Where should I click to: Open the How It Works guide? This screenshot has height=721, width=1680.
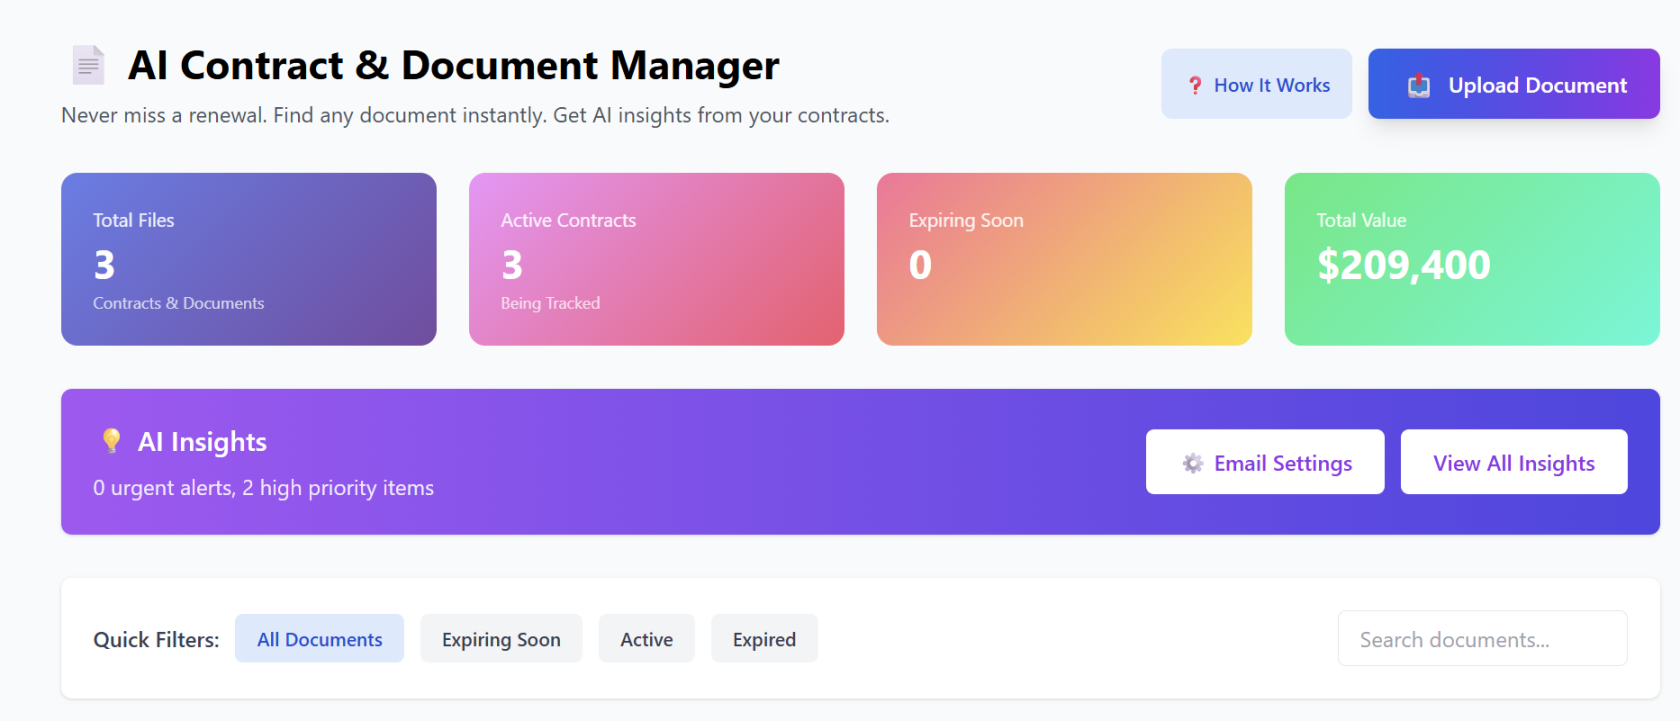(x=1256, y=85)
